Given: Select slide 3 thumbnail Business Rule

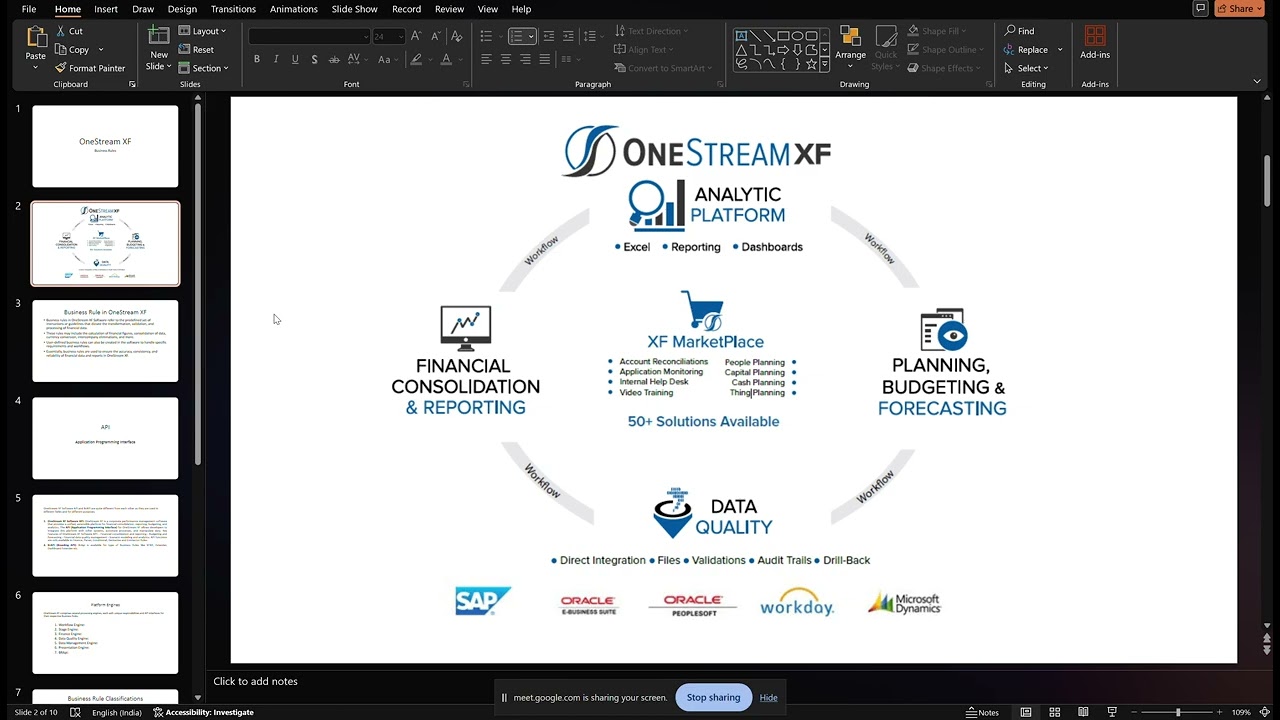Looking at the screenshot, I should [105, 340].
